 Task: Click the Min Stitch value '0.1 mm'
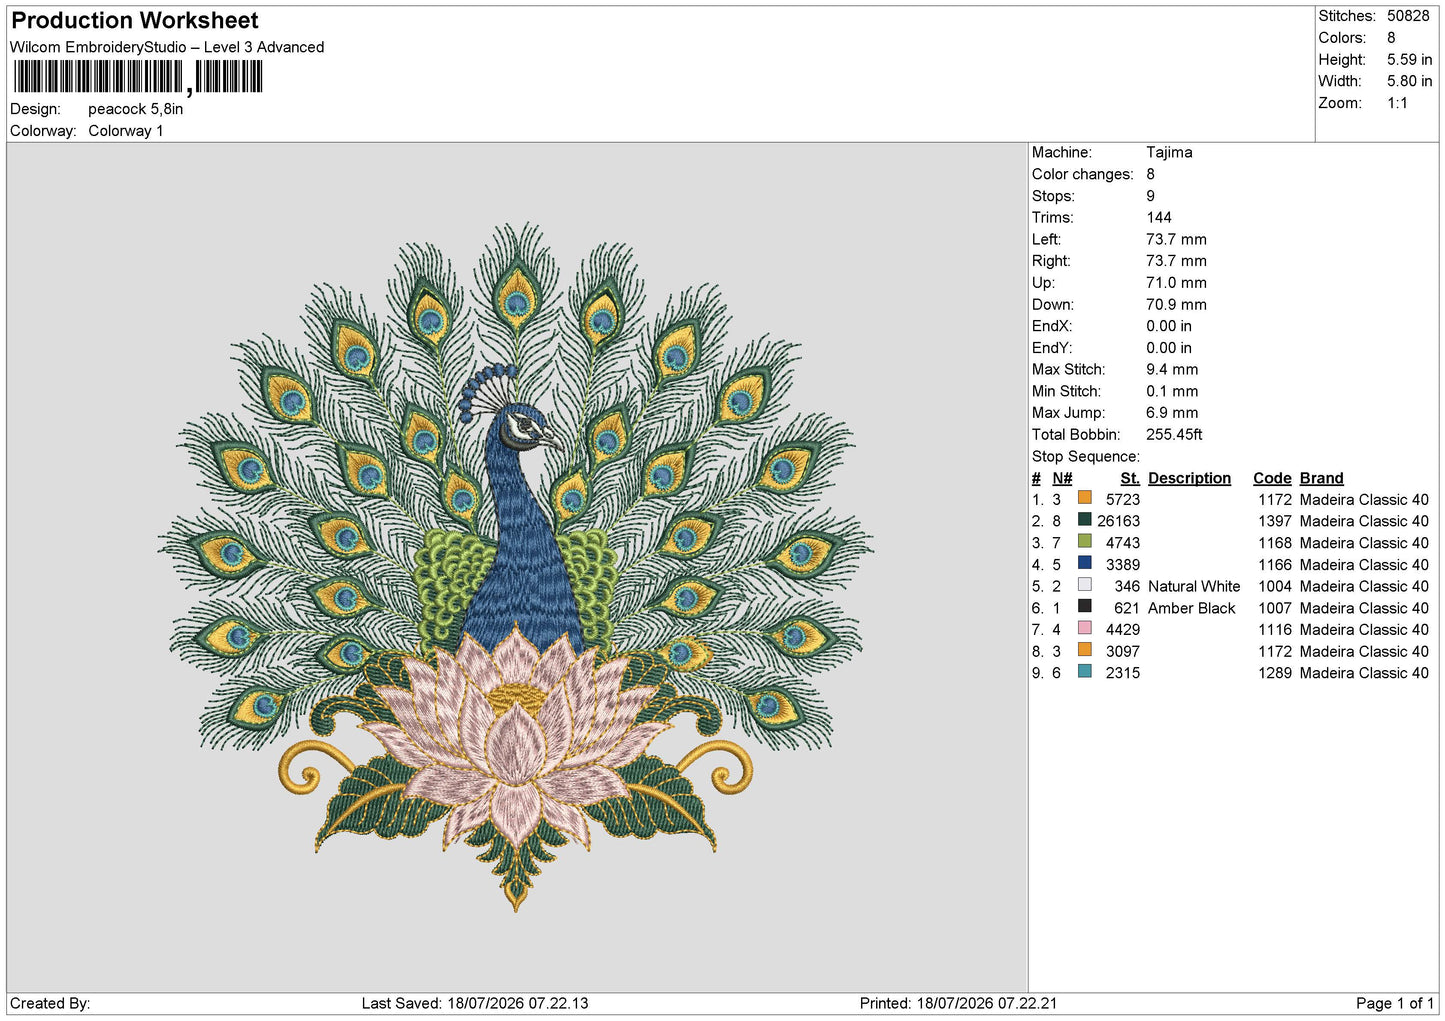click(1172, 391)
